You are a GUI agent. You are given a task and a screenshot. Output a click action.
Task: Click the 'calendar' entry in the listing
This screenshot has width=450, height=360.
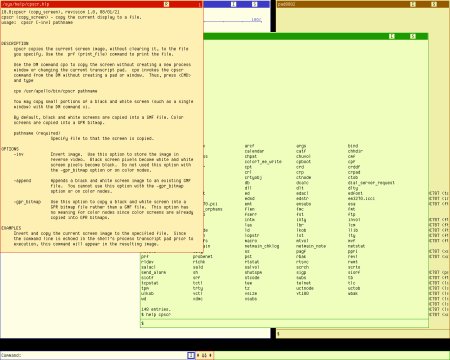[x=254, y=151]
